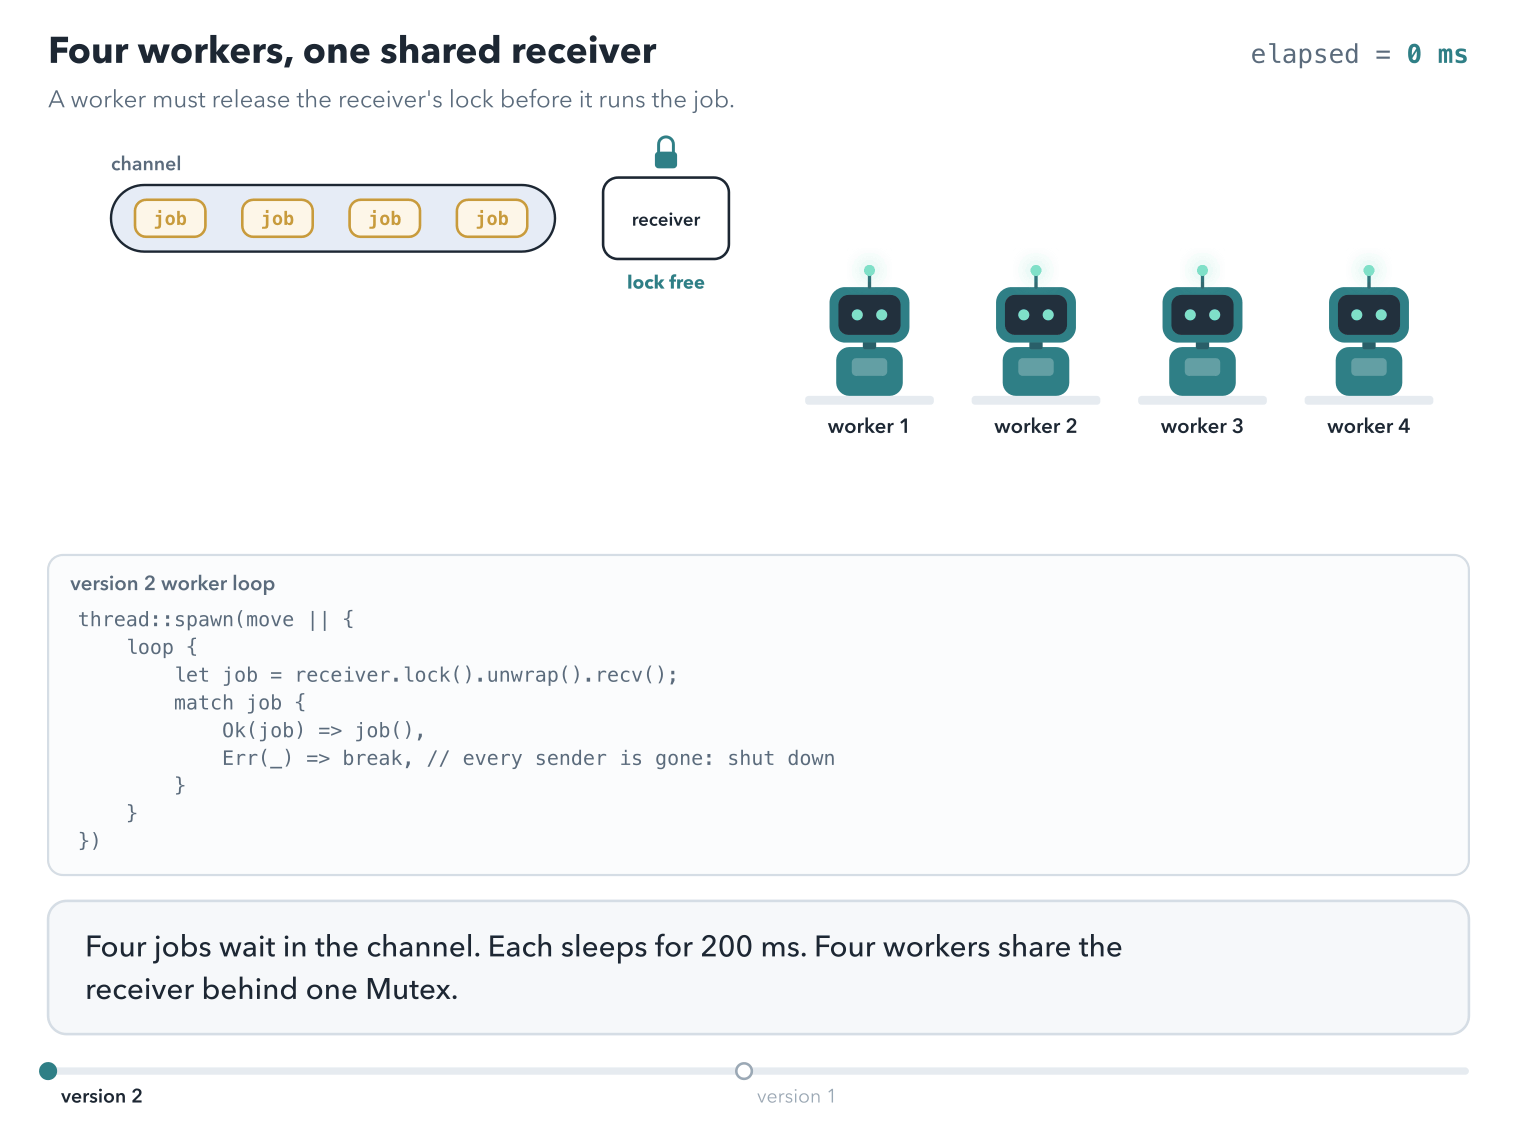Image resolution: width=1517 pixels, height=1134 pixels.
Task: Click the "elapsed = 0 ms" readout
Action: tap(1359, 54)
